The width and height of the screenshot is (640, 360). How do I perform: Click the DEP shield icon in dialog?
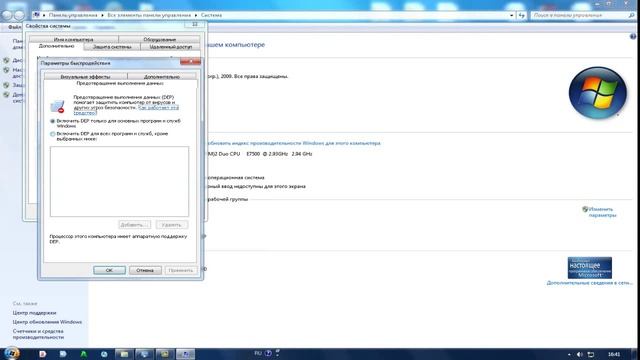tap(58, 106)
